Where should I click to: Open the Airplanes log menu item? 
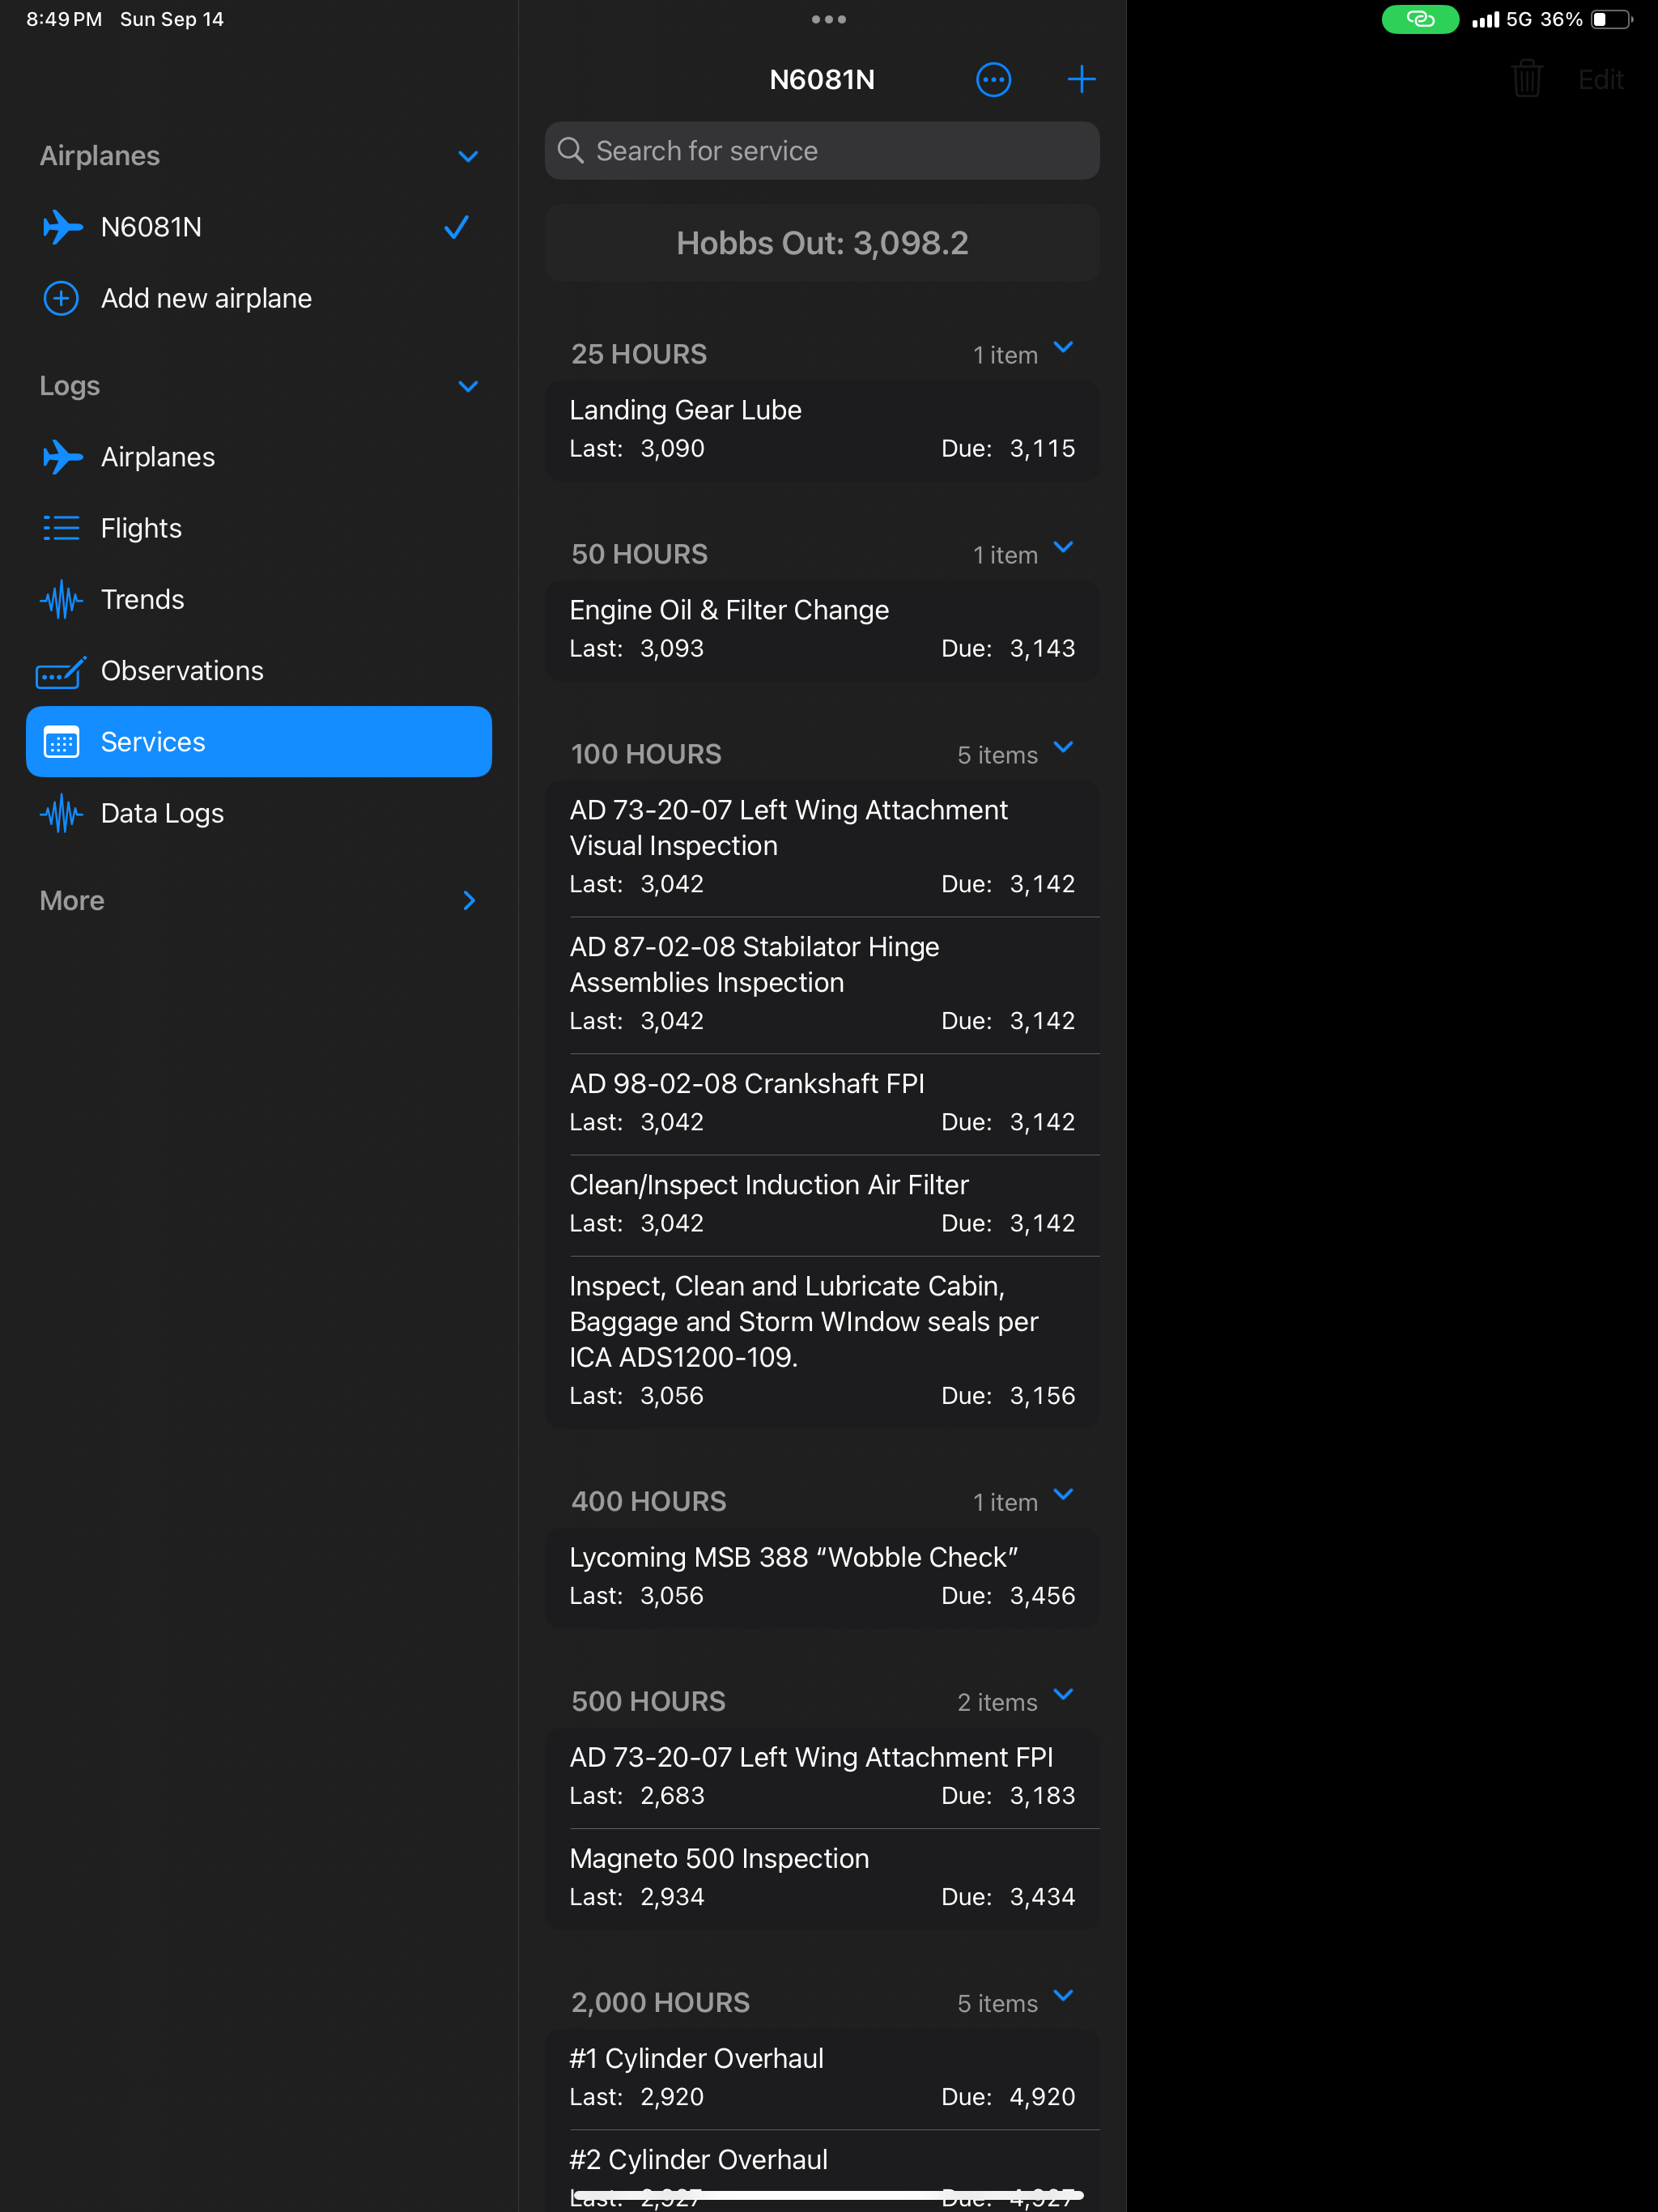click(259, 457)
